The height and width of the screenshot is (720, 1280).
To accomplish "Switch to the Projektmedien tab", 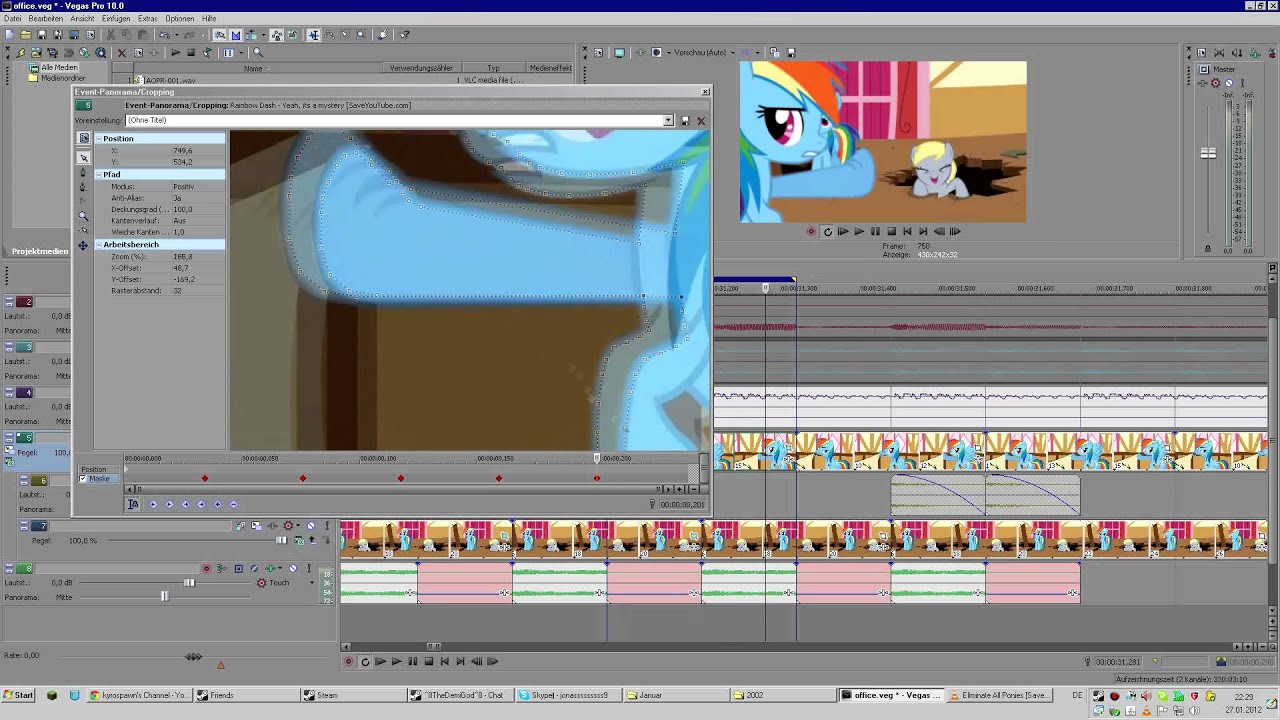I will point(40,251).
